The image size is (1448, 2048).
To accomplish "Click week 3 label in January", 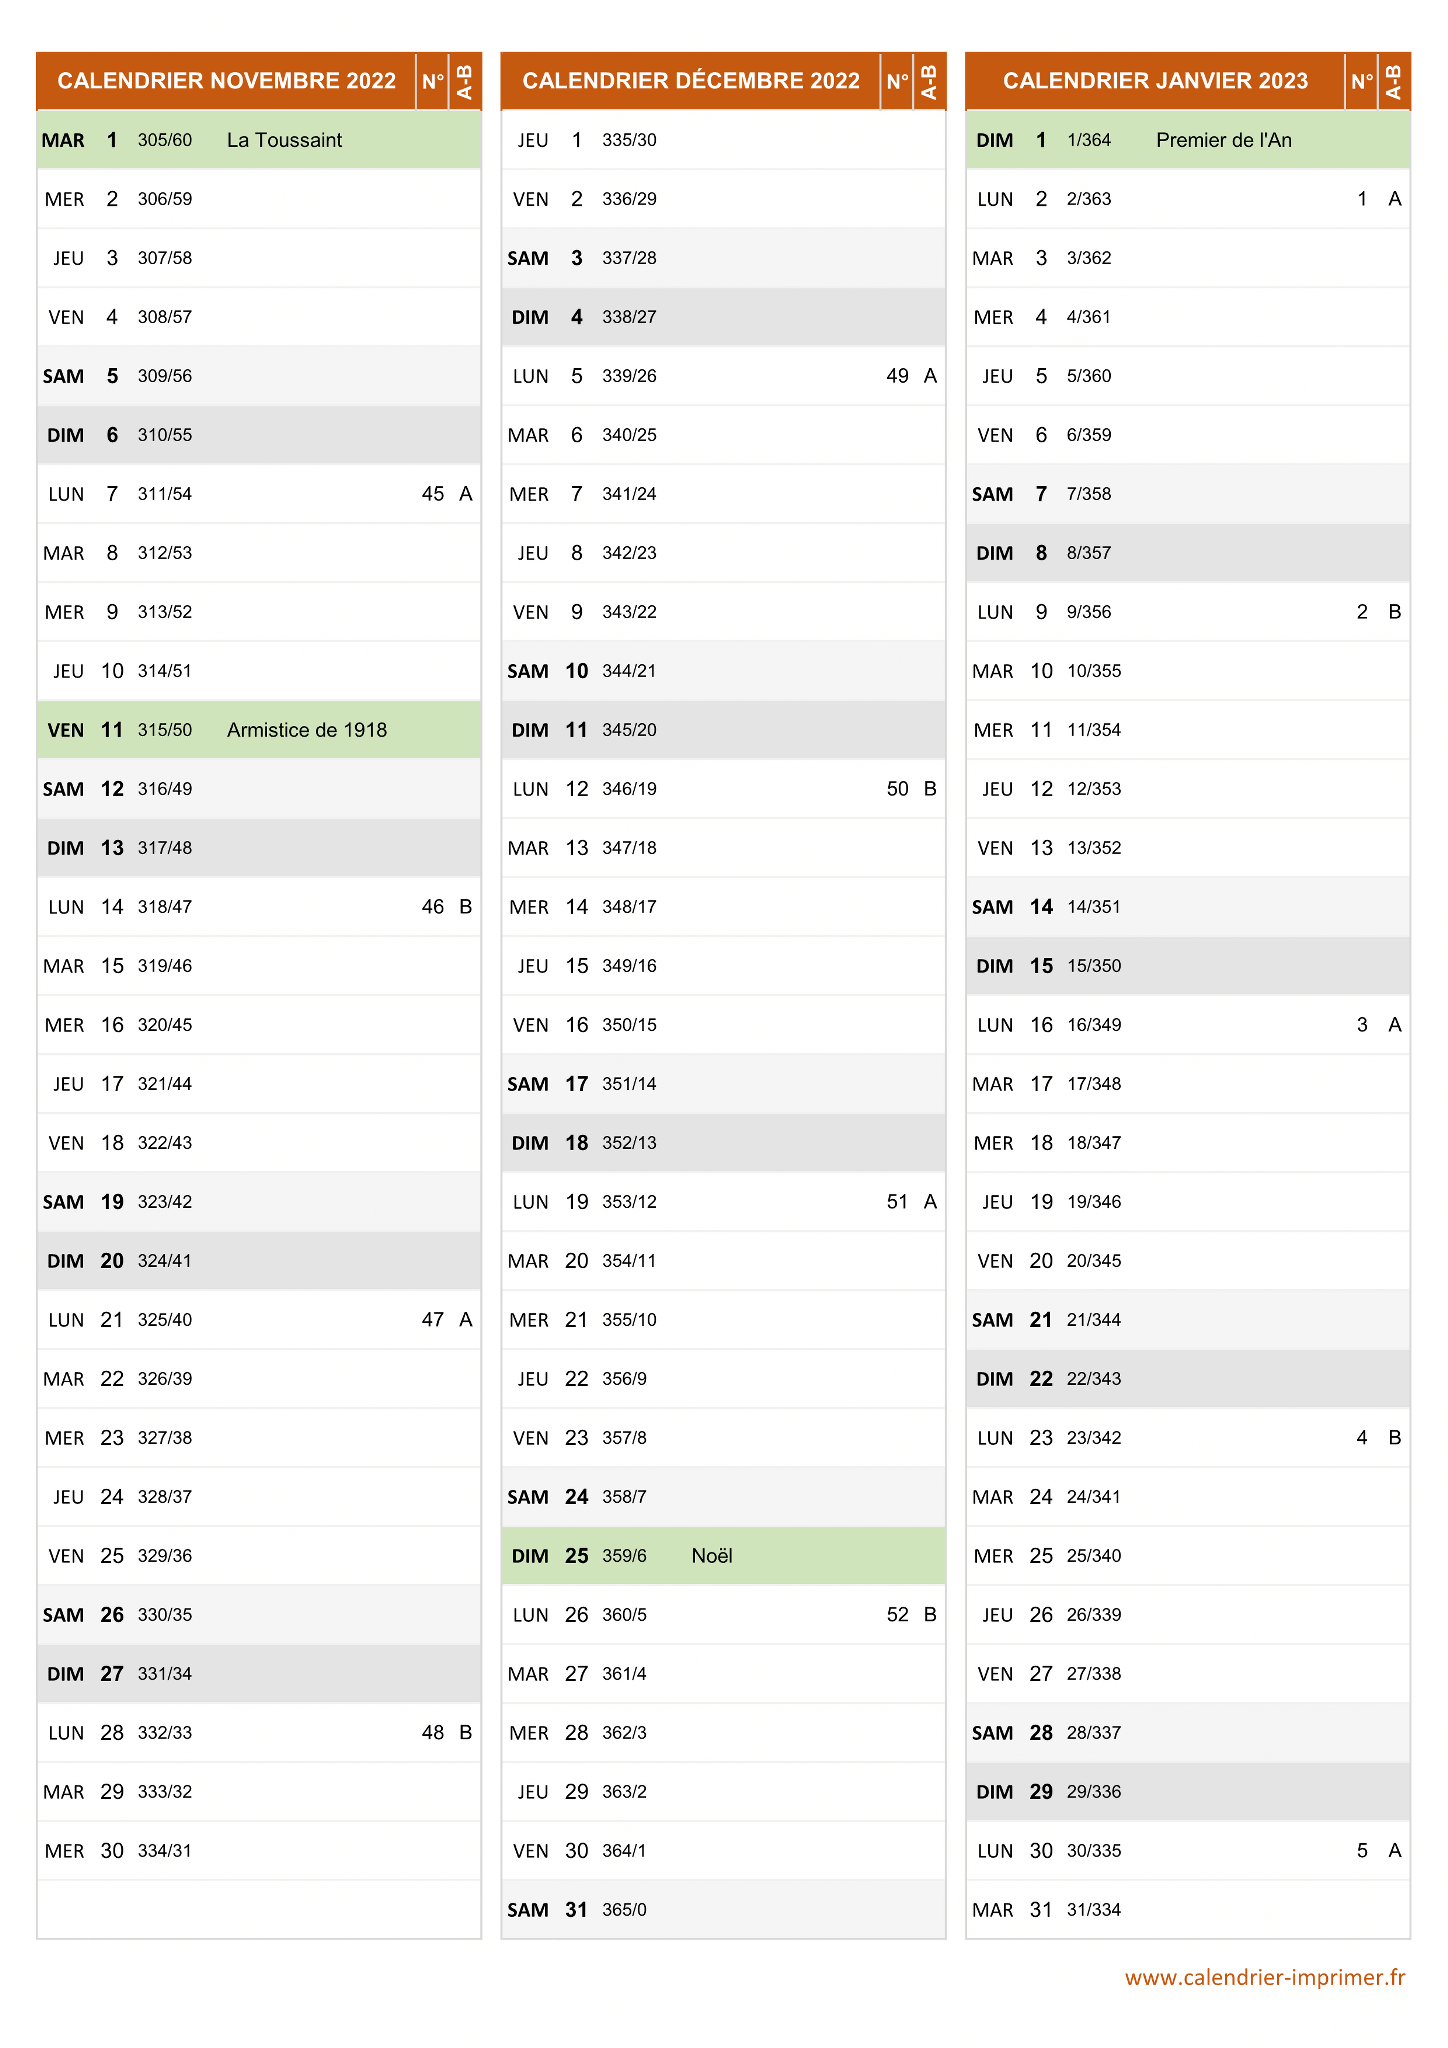I will click(x=1362, y=1025).
